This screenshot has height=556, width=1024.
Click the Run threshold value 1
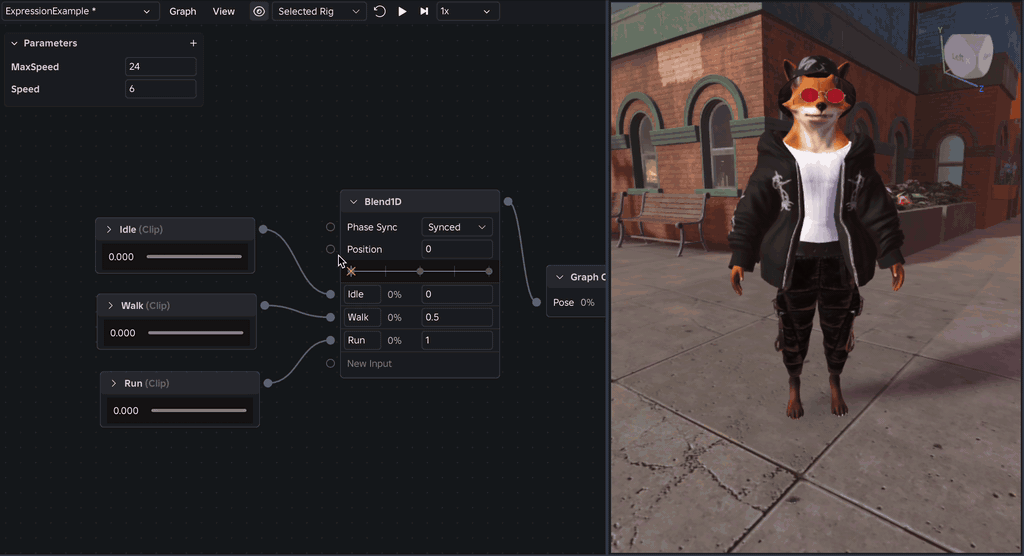(x=456, y=340)
